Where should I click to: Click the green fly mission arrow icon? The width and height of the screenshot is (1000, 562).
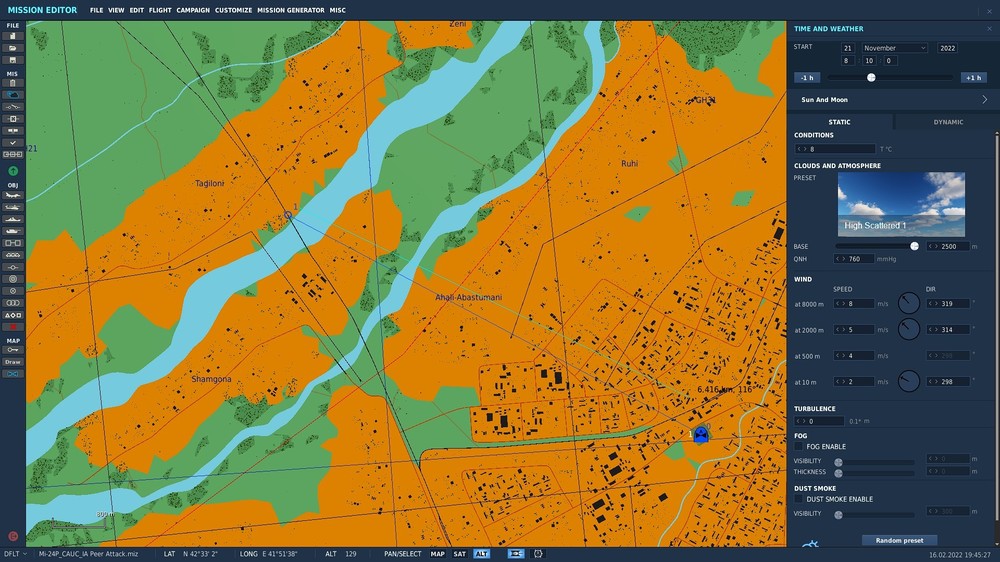click(13, 171)
